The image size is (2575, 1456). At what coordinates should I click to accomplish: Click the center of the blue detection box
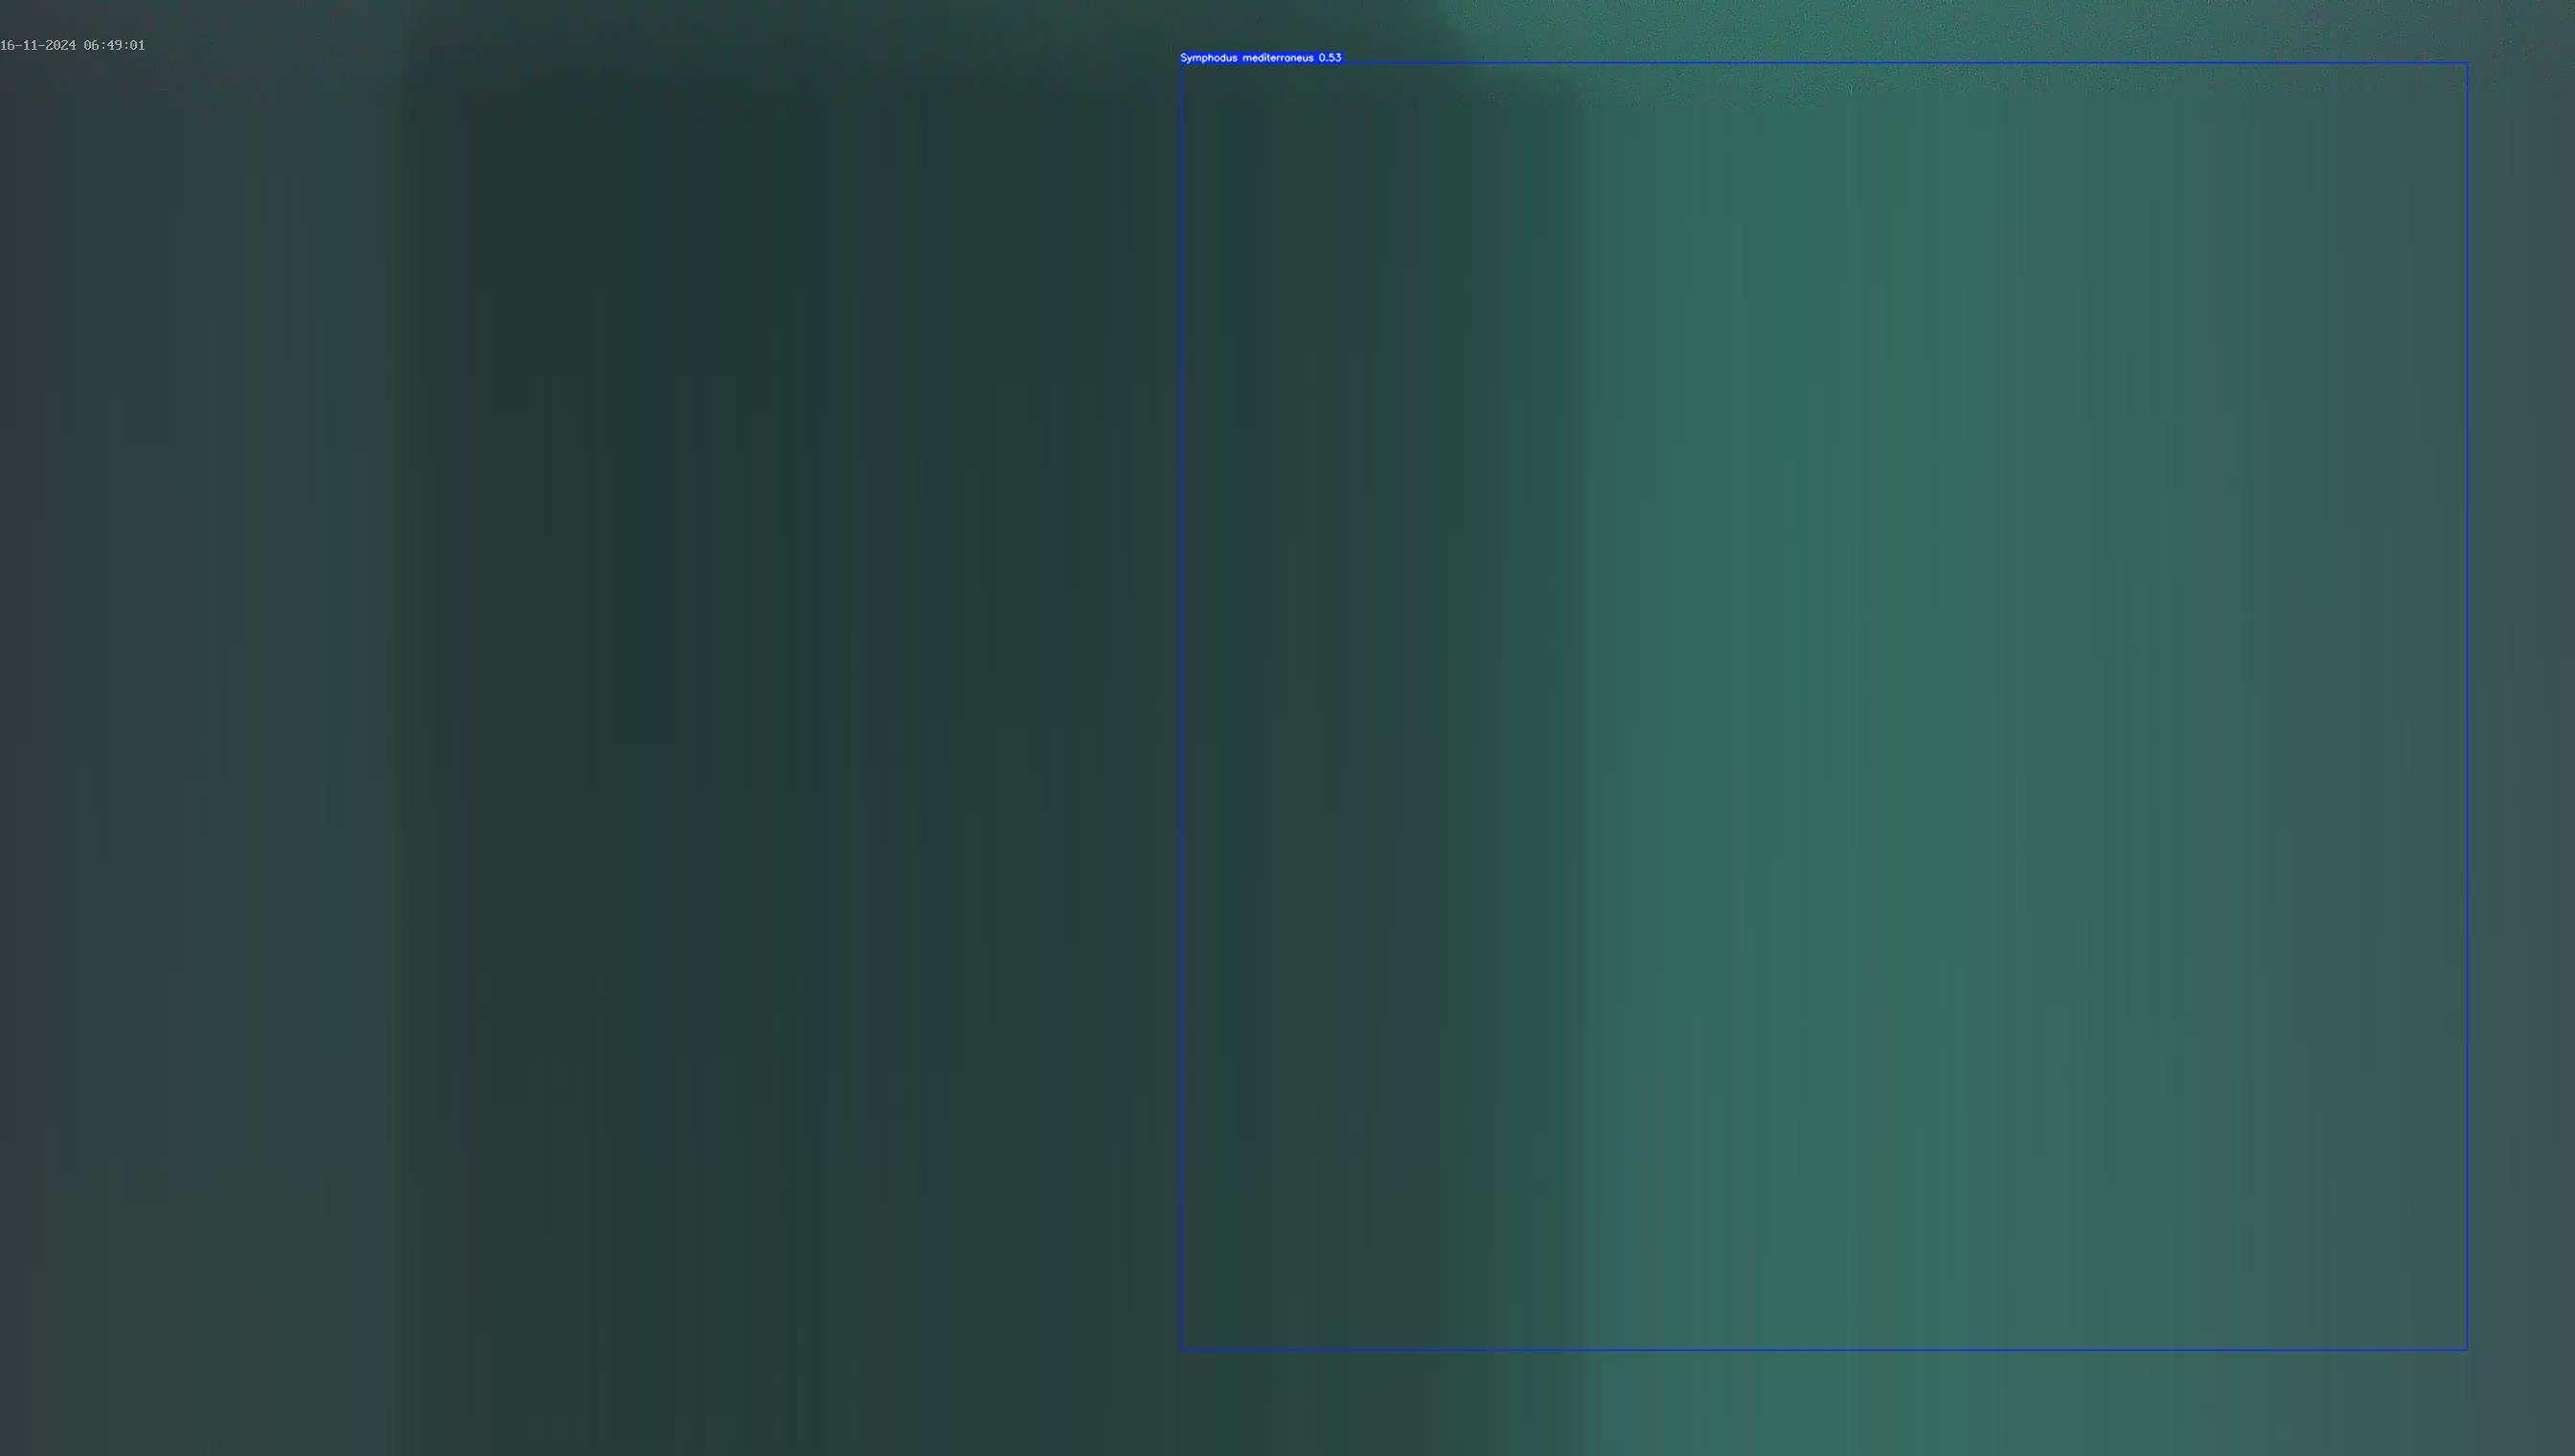1824,706
